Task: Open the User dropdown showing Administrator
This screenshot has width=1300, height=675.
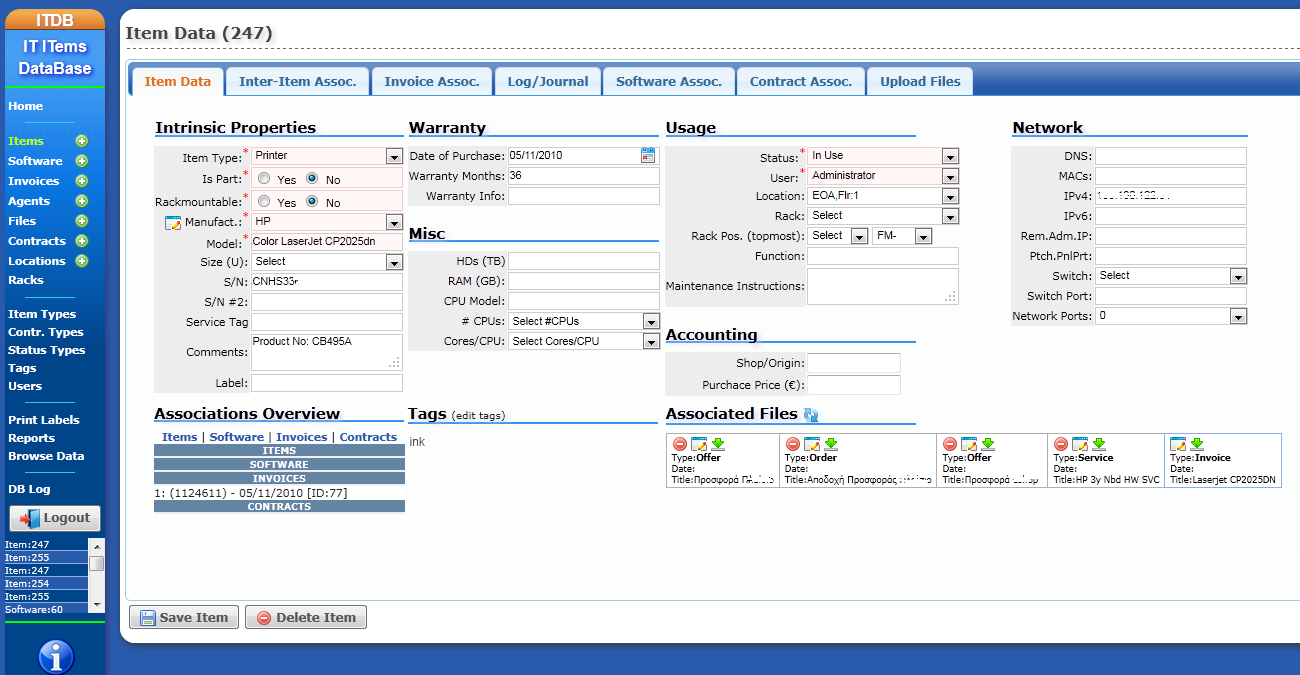Action: point(883,176)
